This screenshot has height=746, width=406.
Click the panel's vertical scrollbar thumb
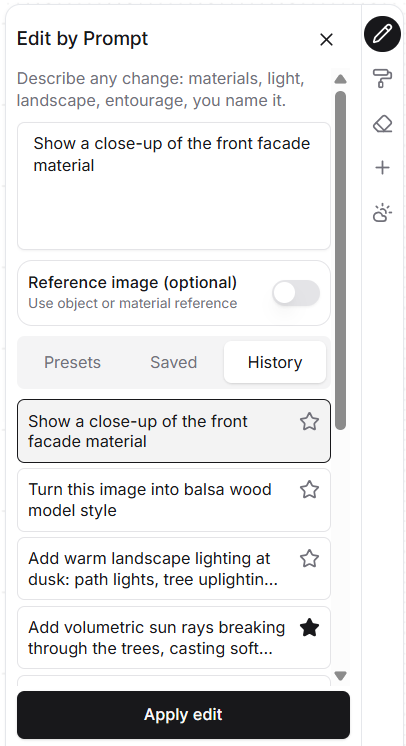340,261
